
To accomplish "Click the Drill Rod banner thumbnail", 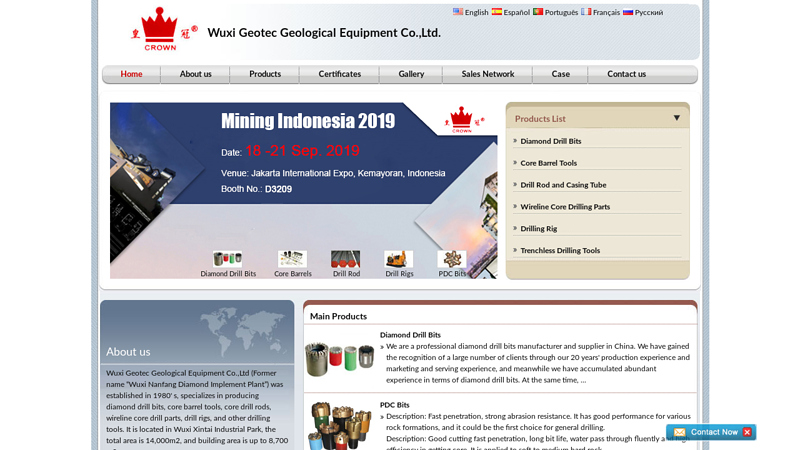I will (345, 259).
